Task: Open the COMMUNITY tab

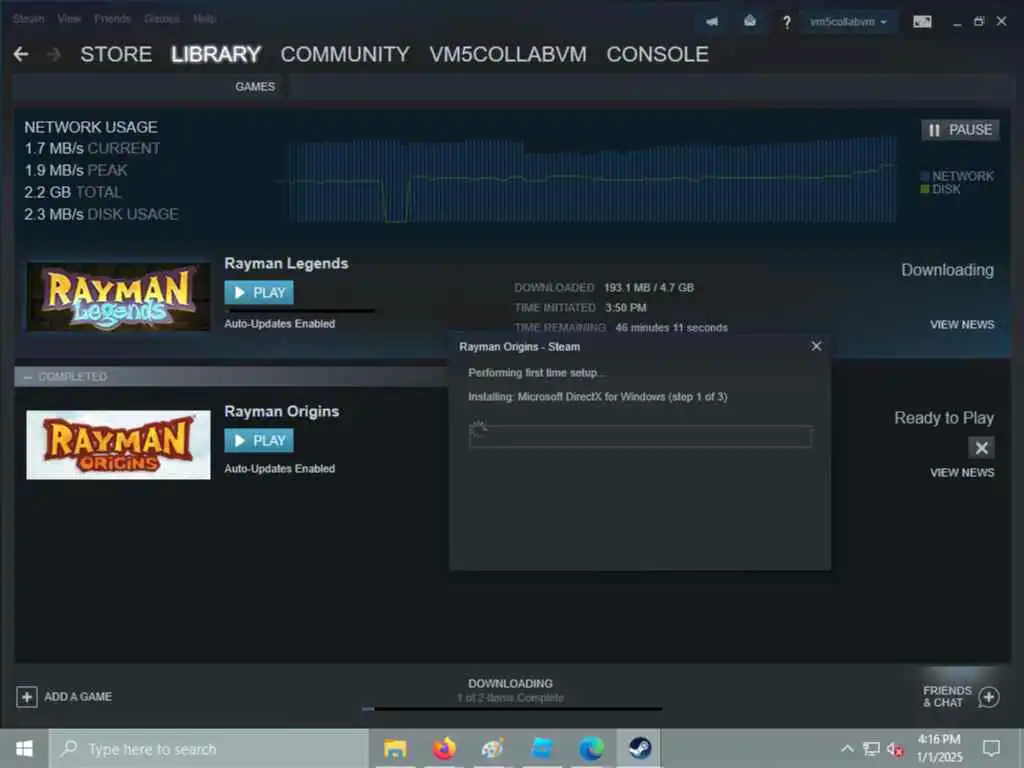Action: click(345, 54)
